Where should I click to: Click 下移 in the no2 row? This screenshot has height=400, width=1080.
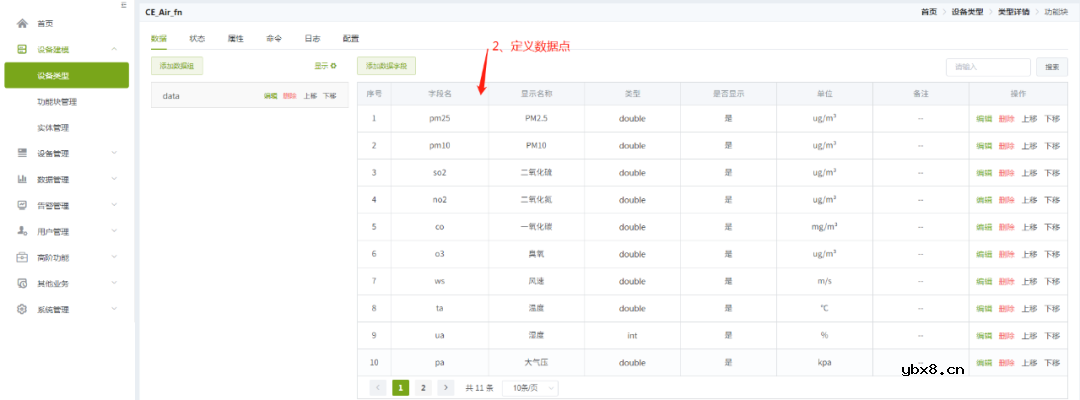click(x=1052, y=200)
